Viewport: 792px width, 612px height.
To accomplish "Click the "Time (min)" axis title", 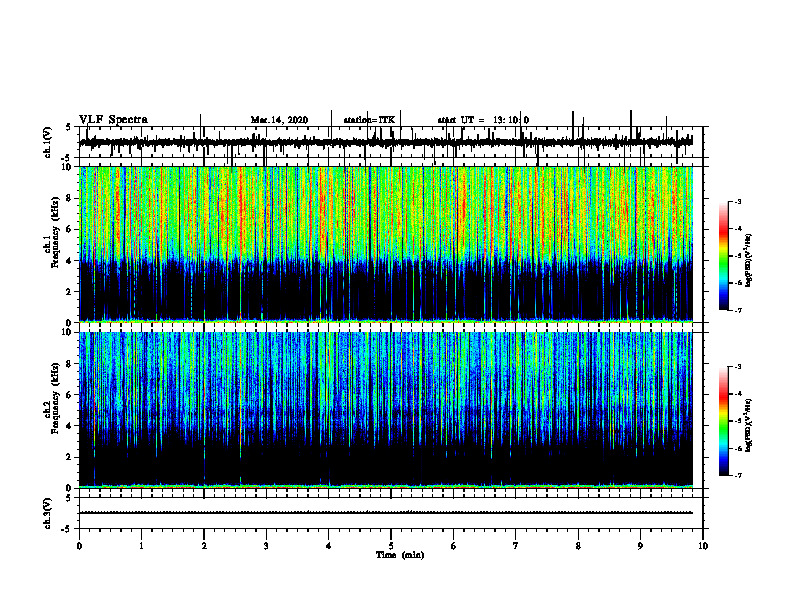I will click(x=400, y=555).
